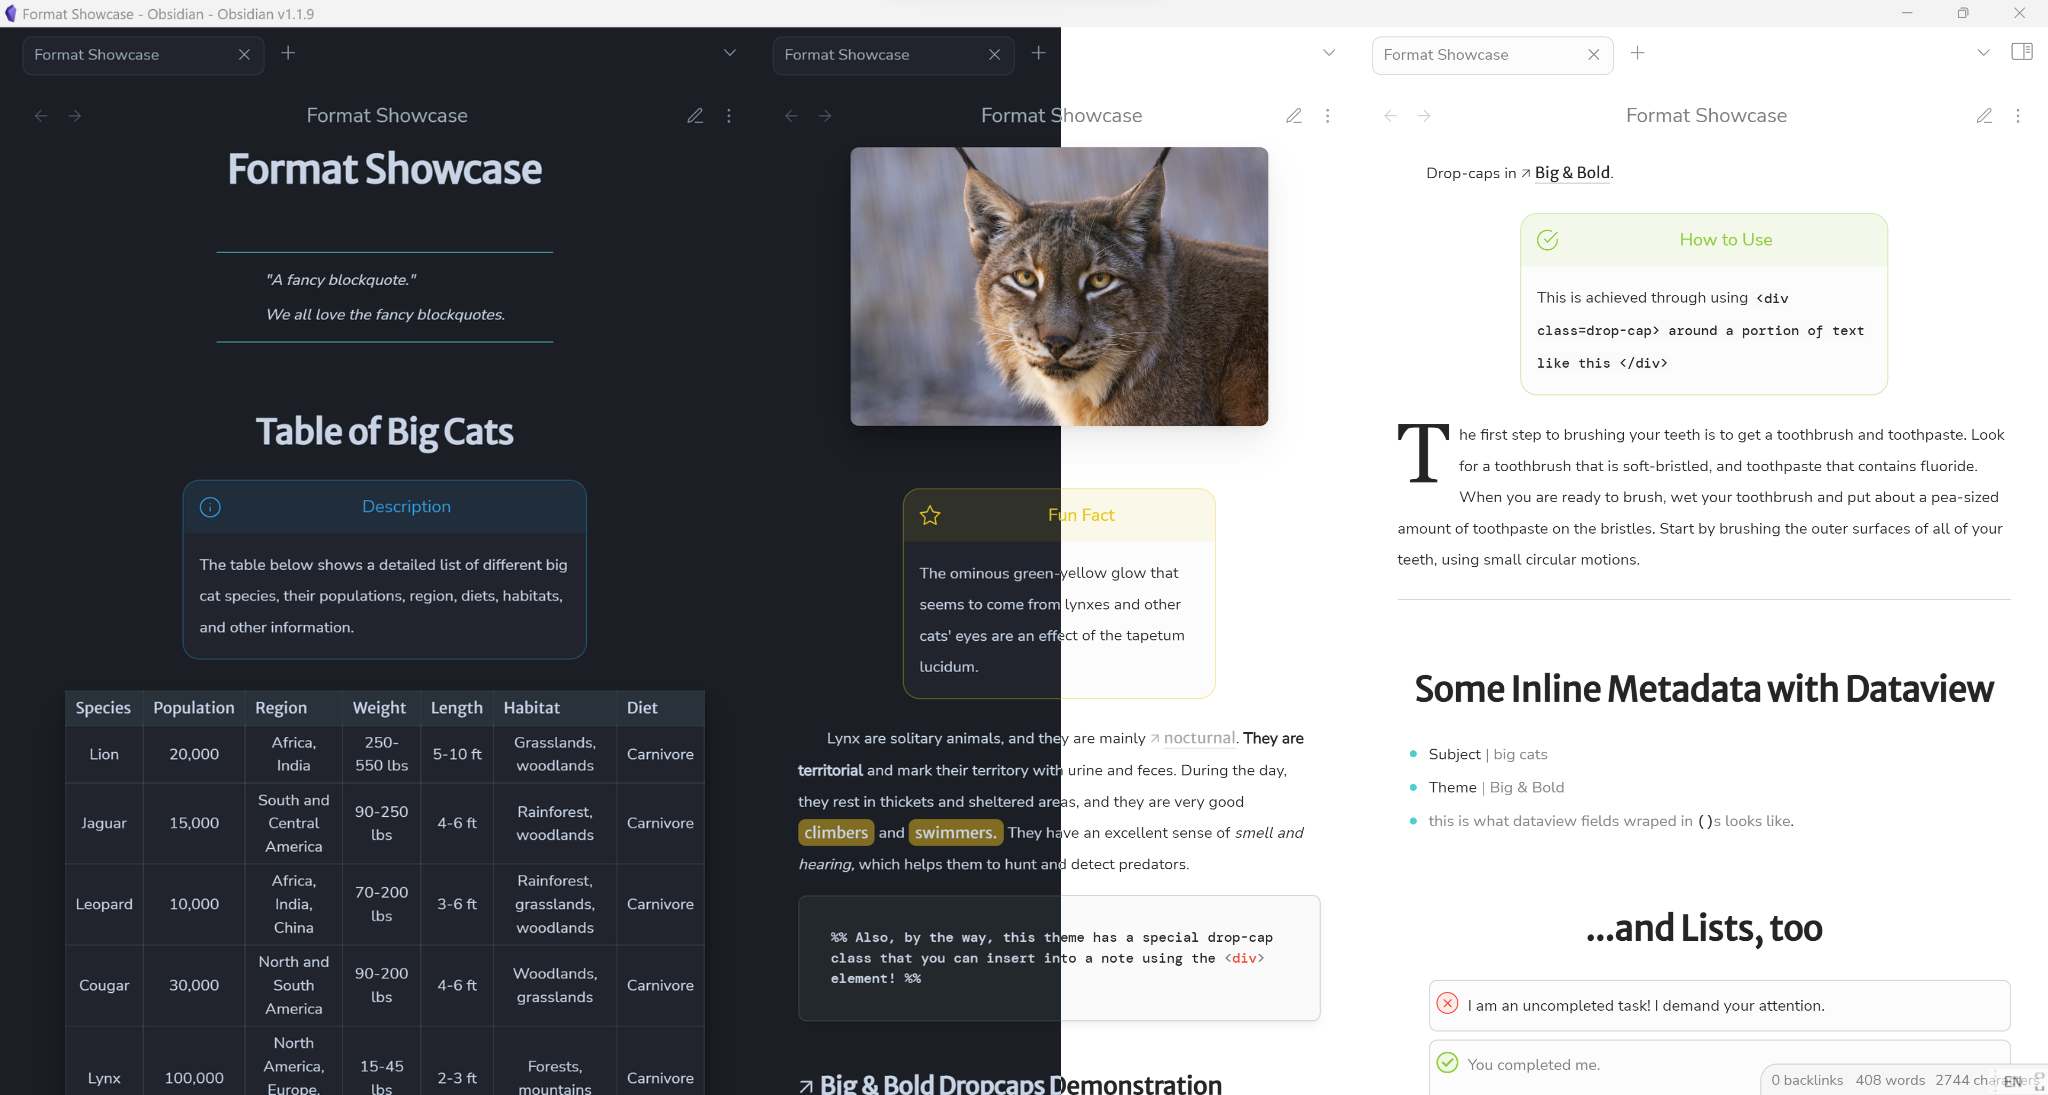The height and width of the screenshot is (1095, 2048).
Task: Uncheck the 'You completed me' task
Action: pyautogui.click(x=1447, y=1062)
